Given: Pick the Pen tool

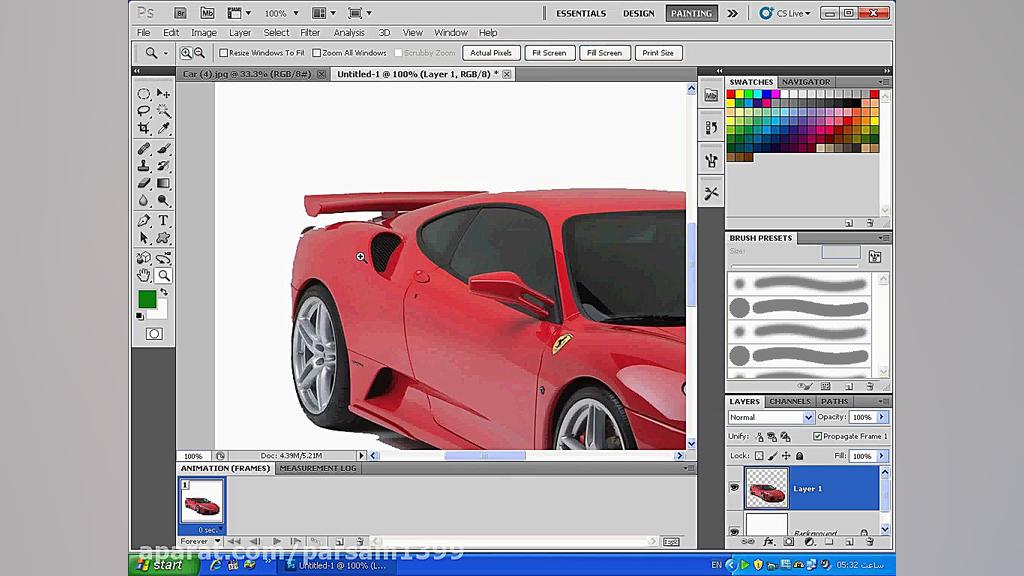Looking at the screenshot, I should click(143, 219).
